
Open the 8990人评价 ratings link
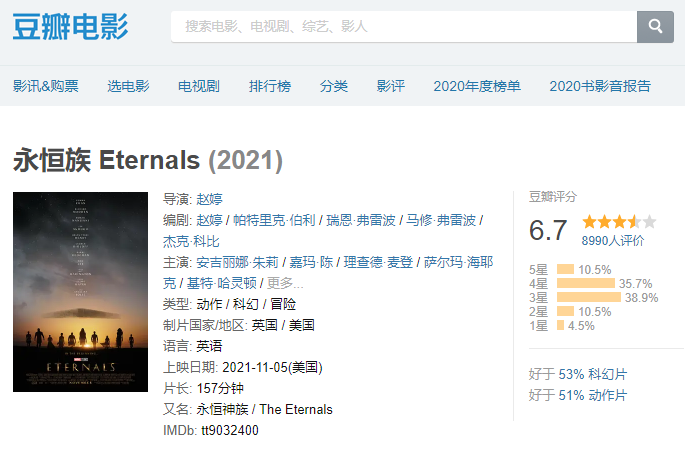pos(612,241)
